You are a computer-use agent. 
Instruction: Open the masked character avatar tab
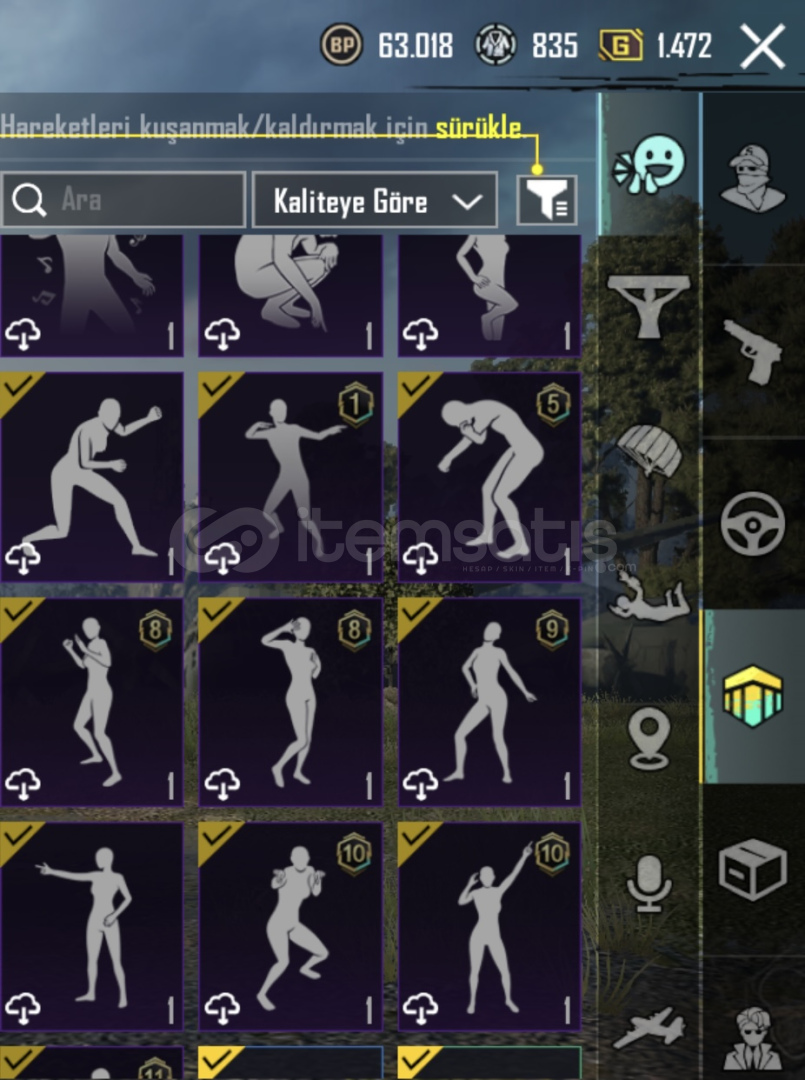click(x=752, y=178)
